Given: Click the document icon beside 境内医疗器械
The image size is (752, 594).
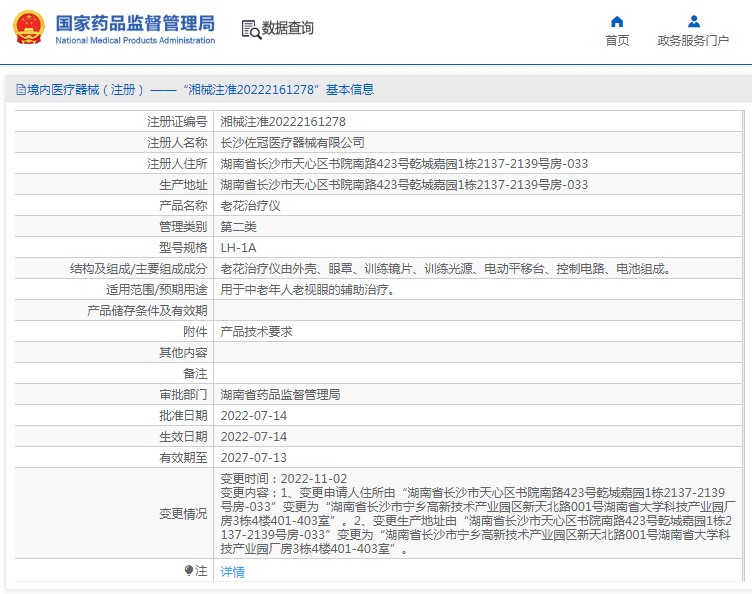Looking at the screenshot, I should (x=20, y=90).
